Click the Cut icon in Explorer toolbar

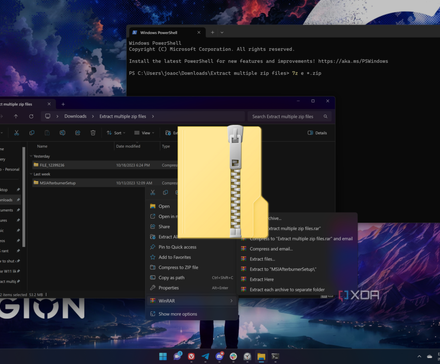pyautogui.click(x=16, y=133)
